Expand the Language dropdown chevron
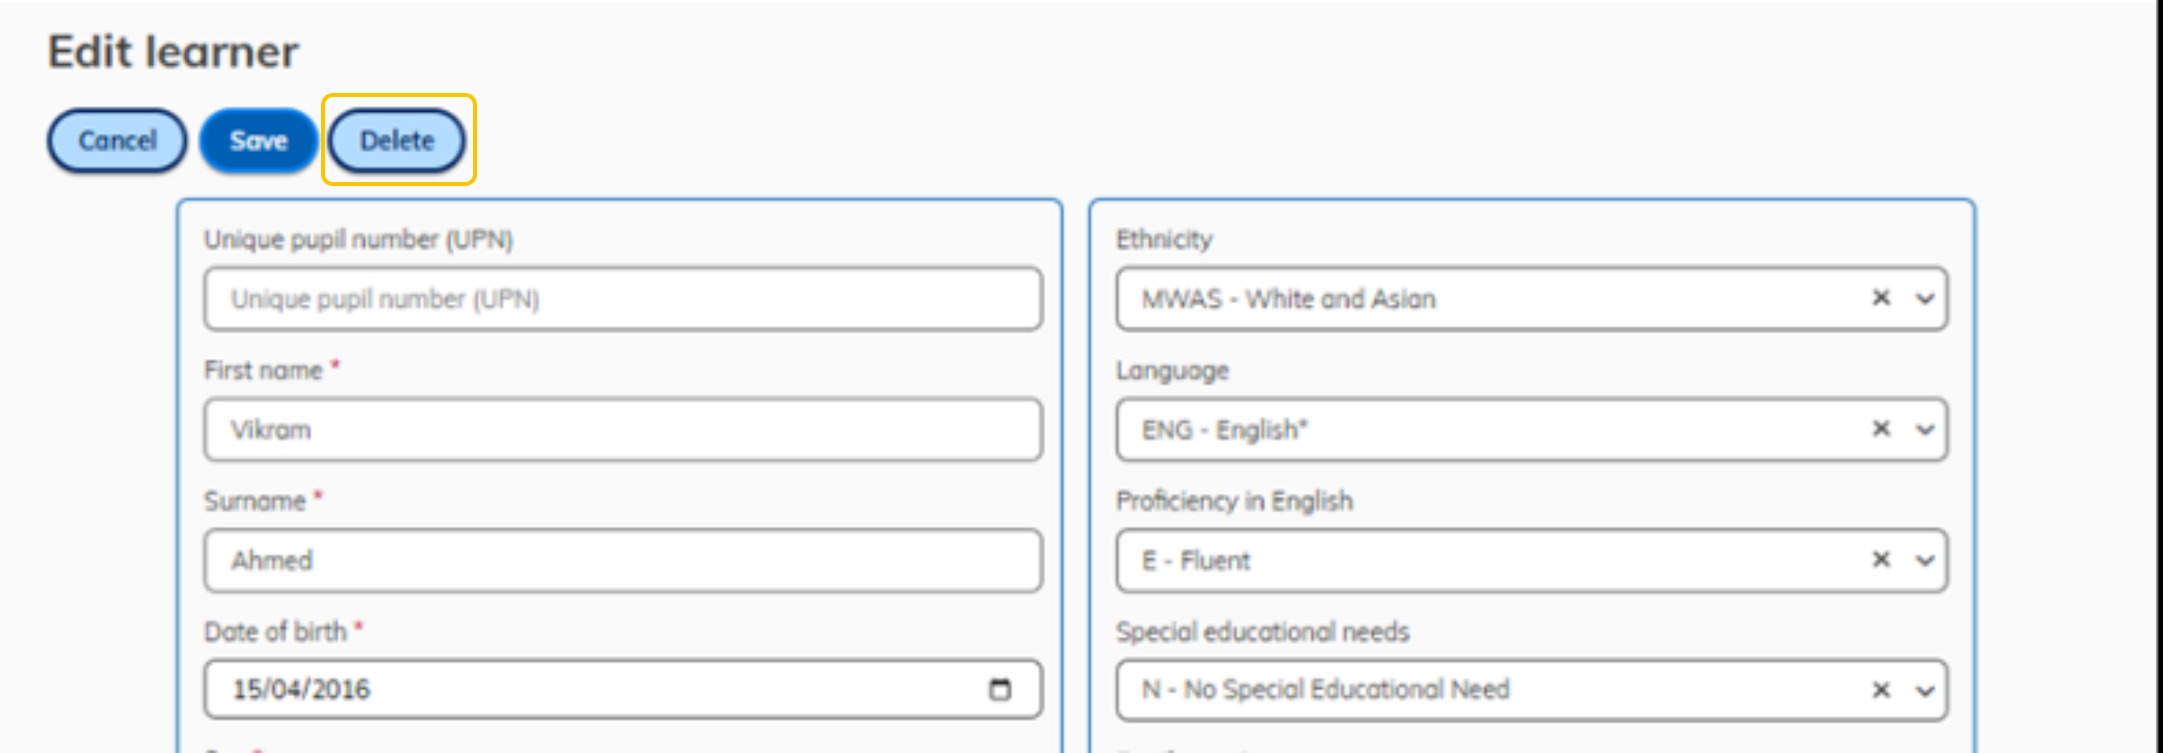This screenshot has height=753, width=2163. click(1925, 430)
